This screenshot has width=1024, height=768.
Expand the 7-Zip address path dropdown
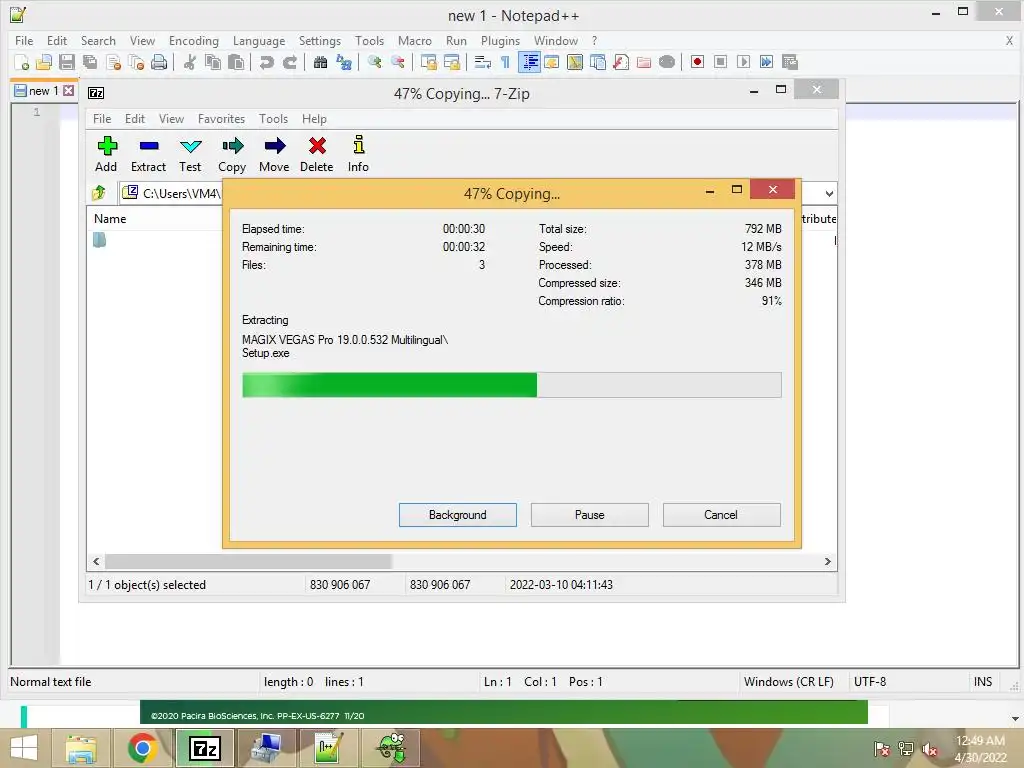pos(829,194)
